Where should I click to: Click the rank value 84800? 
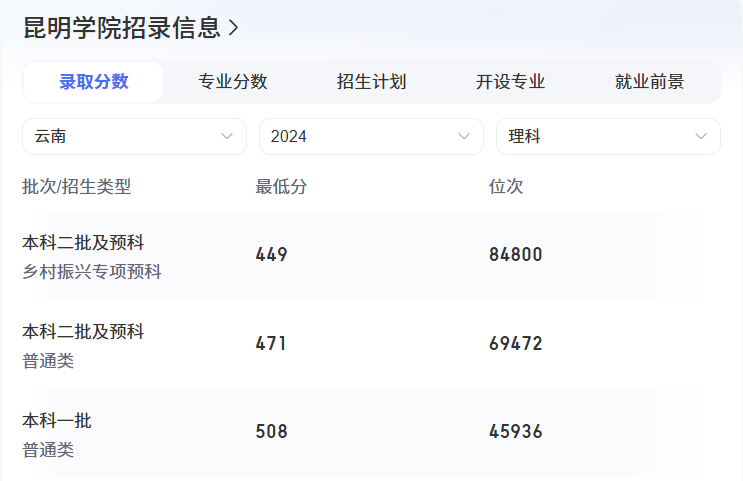[x=516, y=255]
